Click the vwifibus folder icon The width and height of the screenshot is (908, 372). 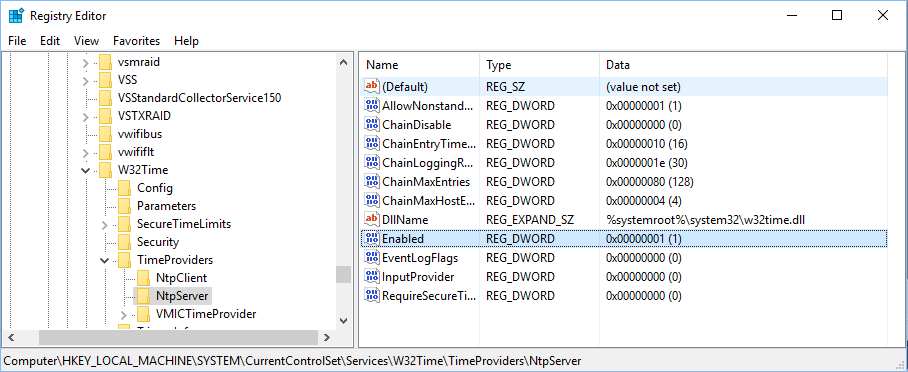click(105, 134)
